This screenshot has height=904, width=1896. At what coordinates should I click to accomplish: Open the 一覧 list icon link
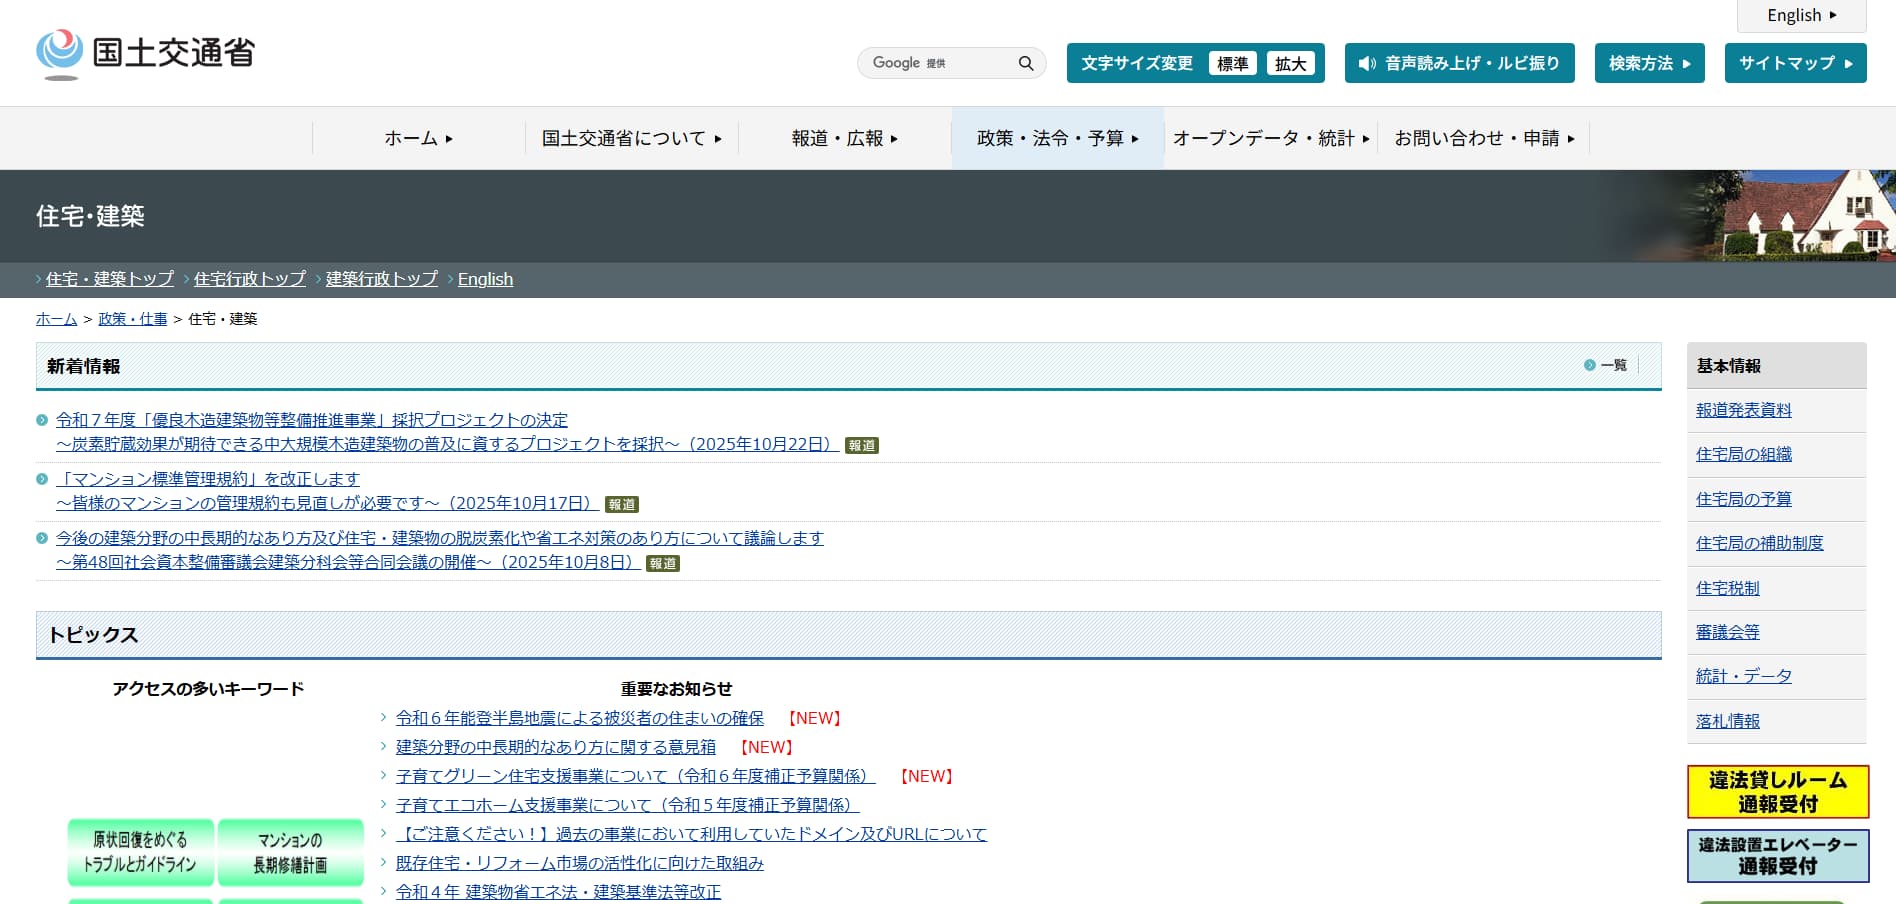[x=1606, y=365]
